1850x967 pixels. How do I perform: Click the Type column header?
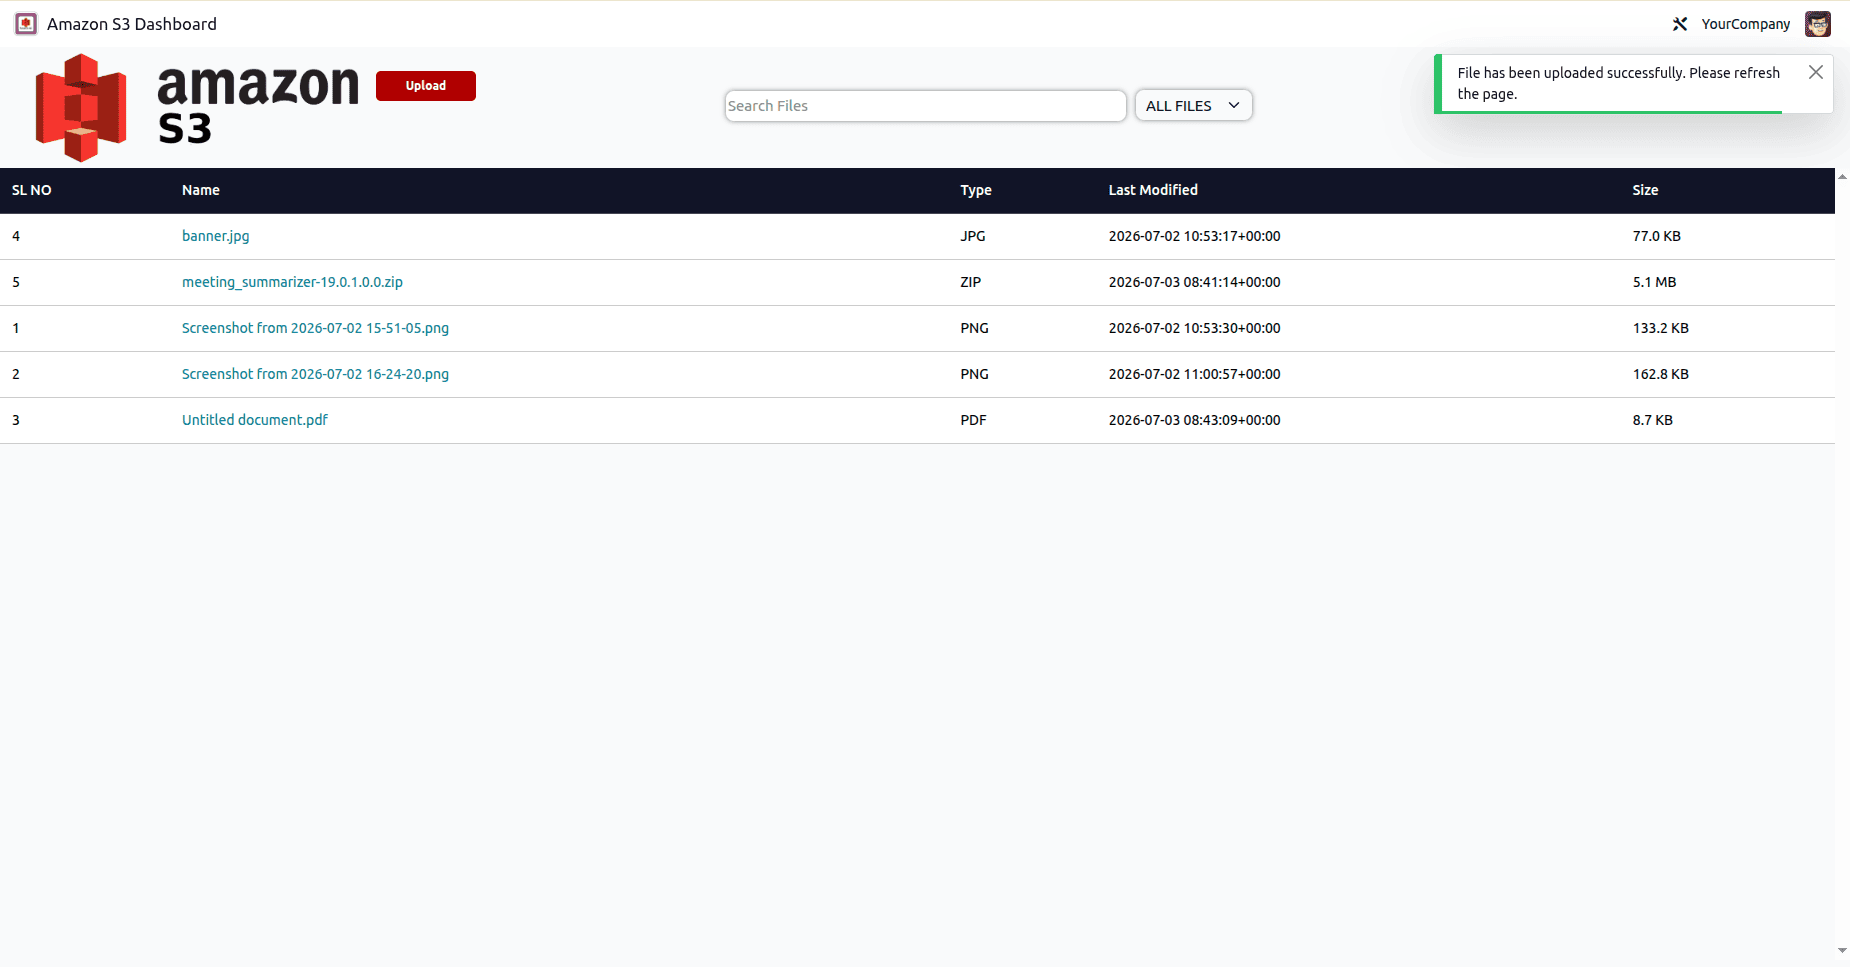[976, 190]
